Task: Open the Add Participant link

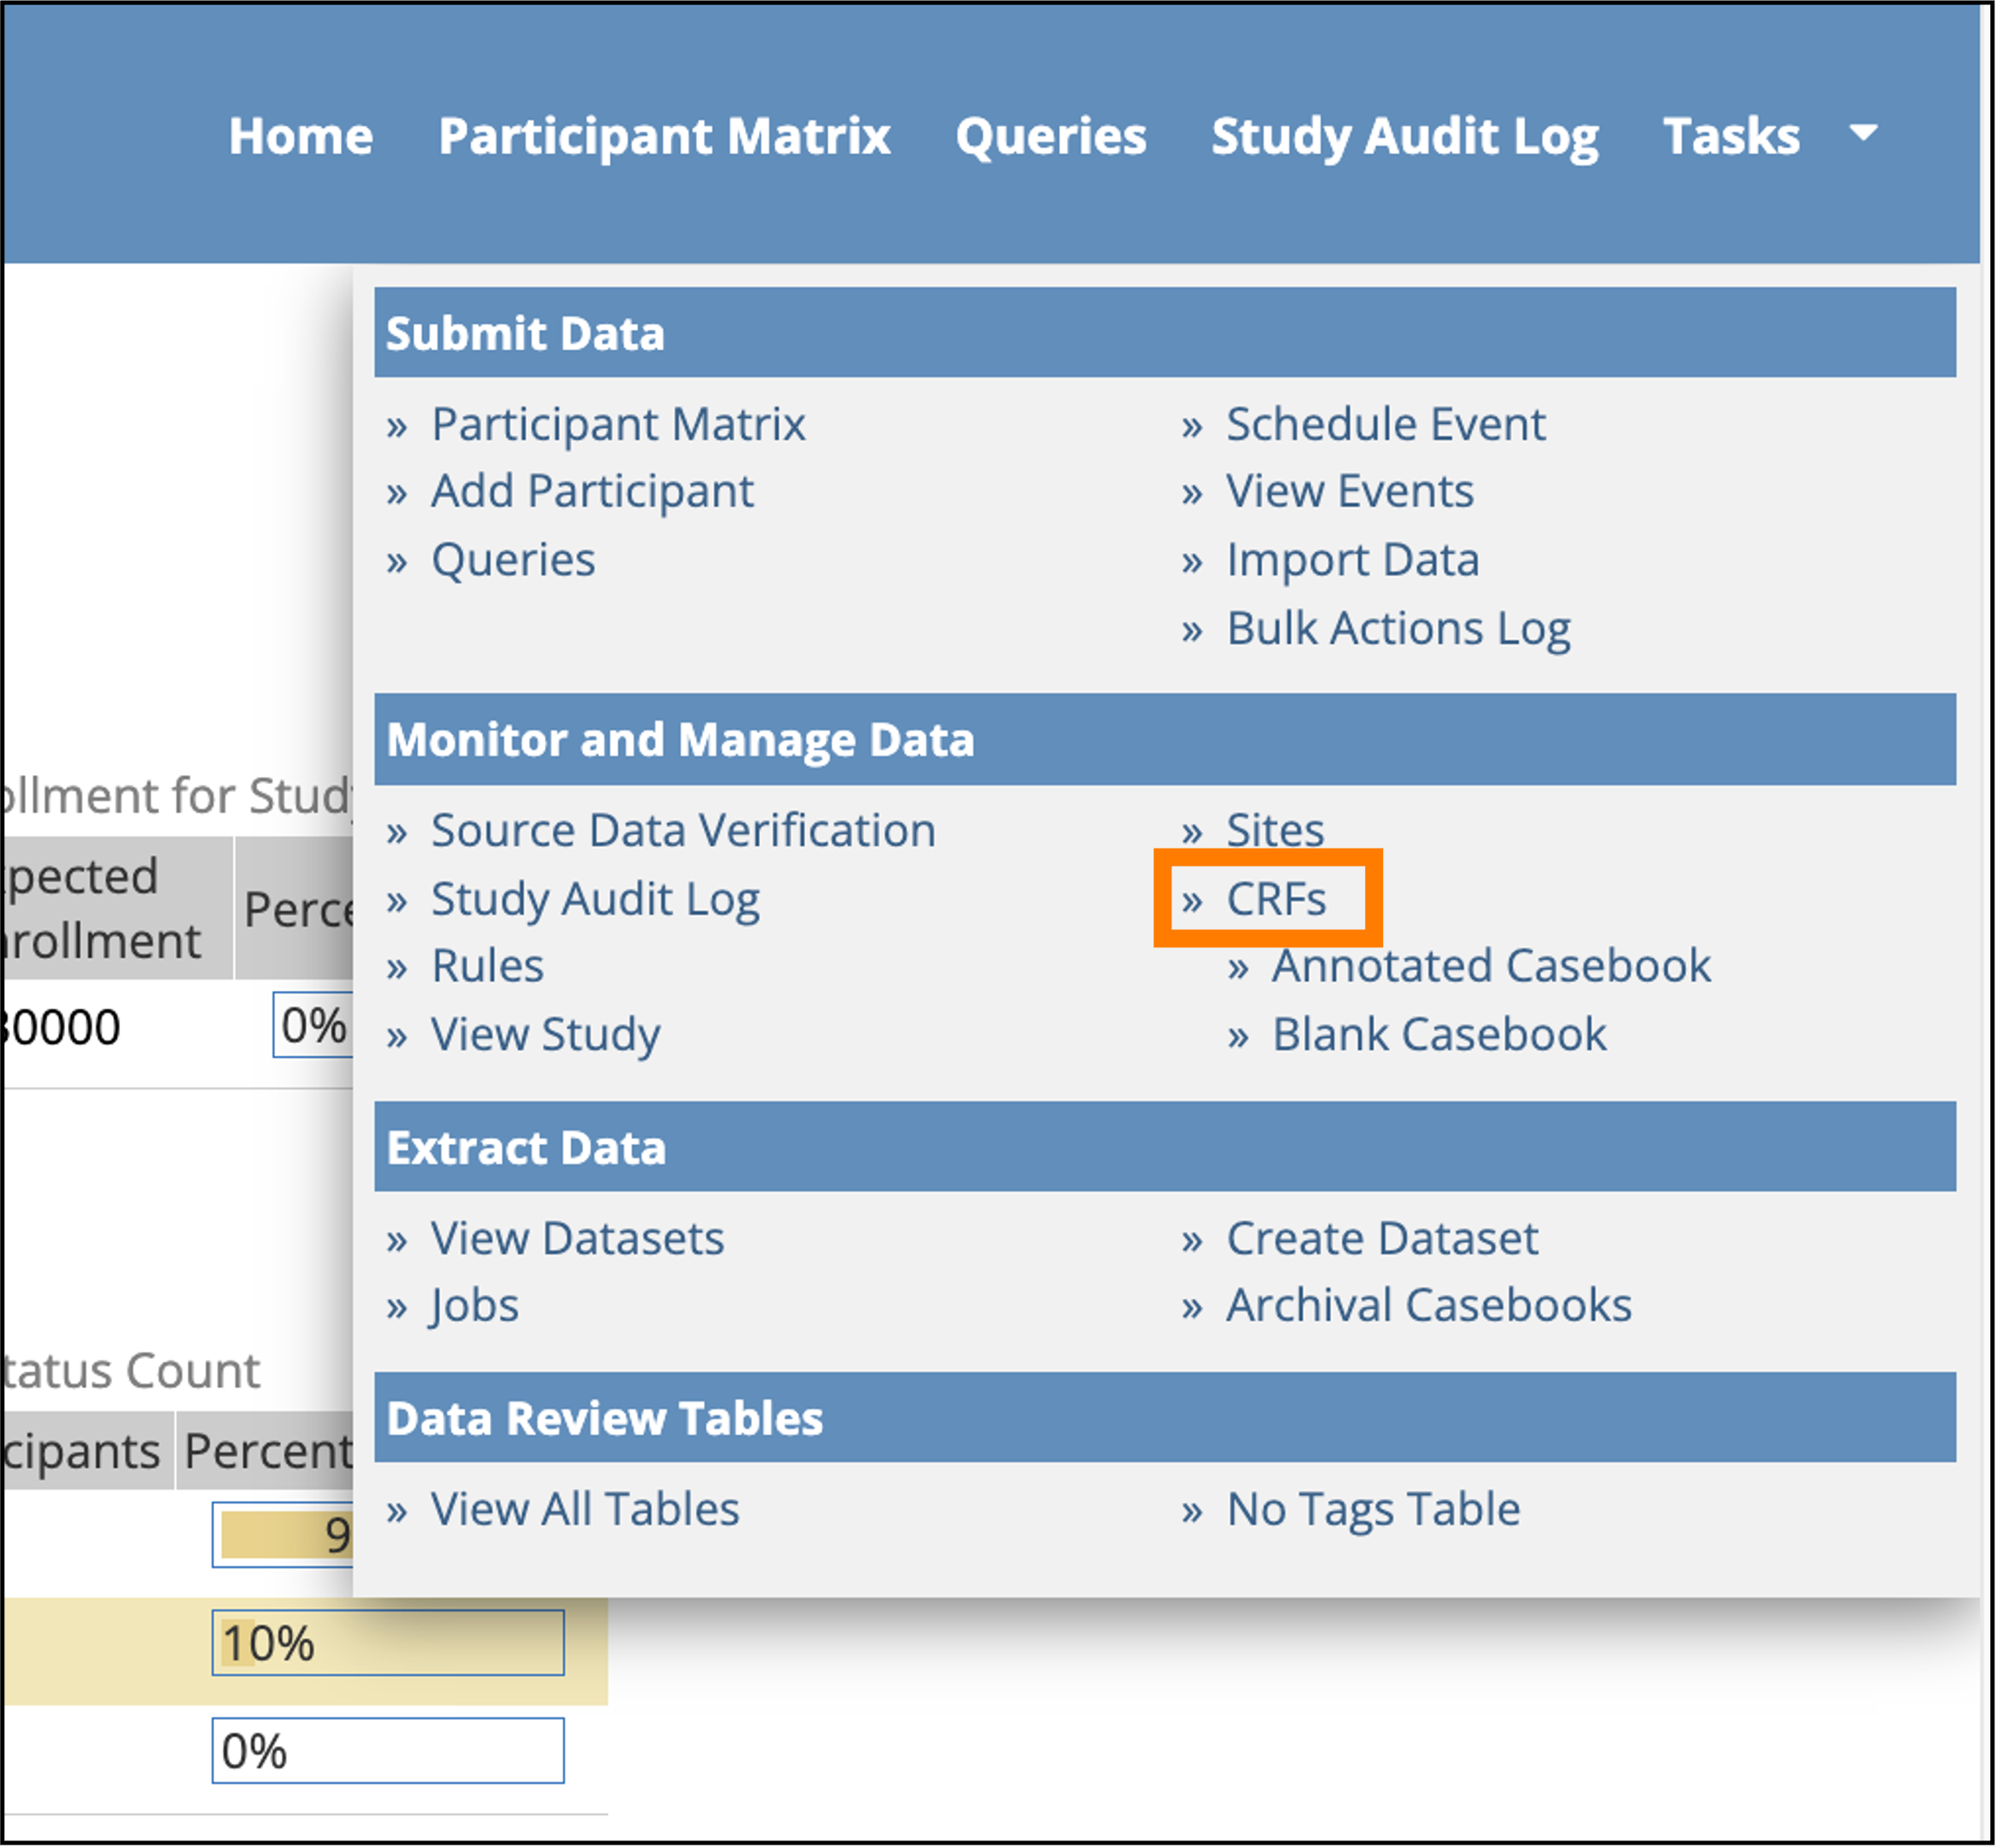Action: click(x=592, y=491)
